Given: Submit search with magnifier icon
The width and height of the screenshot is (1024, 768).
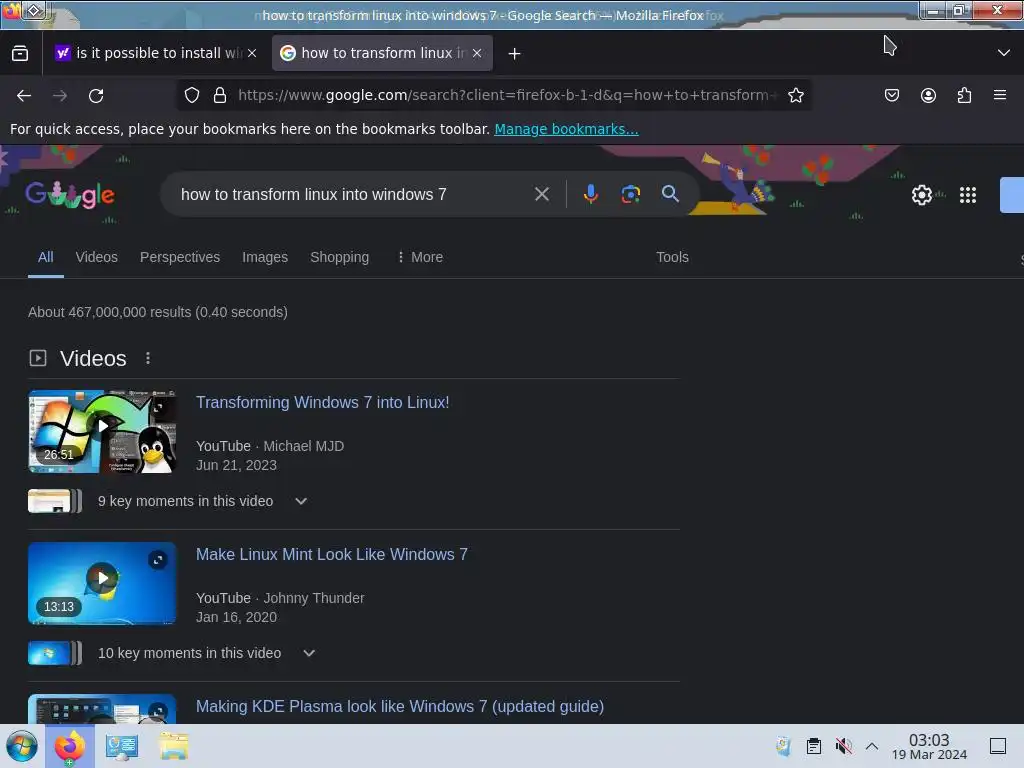Looking at the screenshot, I should (x=670, y=194).
